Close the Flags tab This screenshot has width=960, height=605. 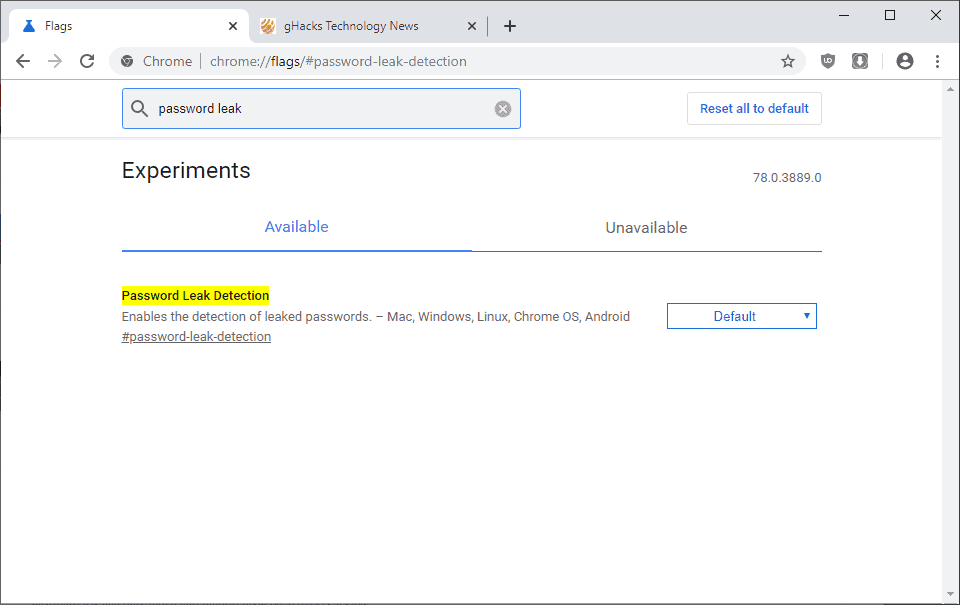point(233,26)
